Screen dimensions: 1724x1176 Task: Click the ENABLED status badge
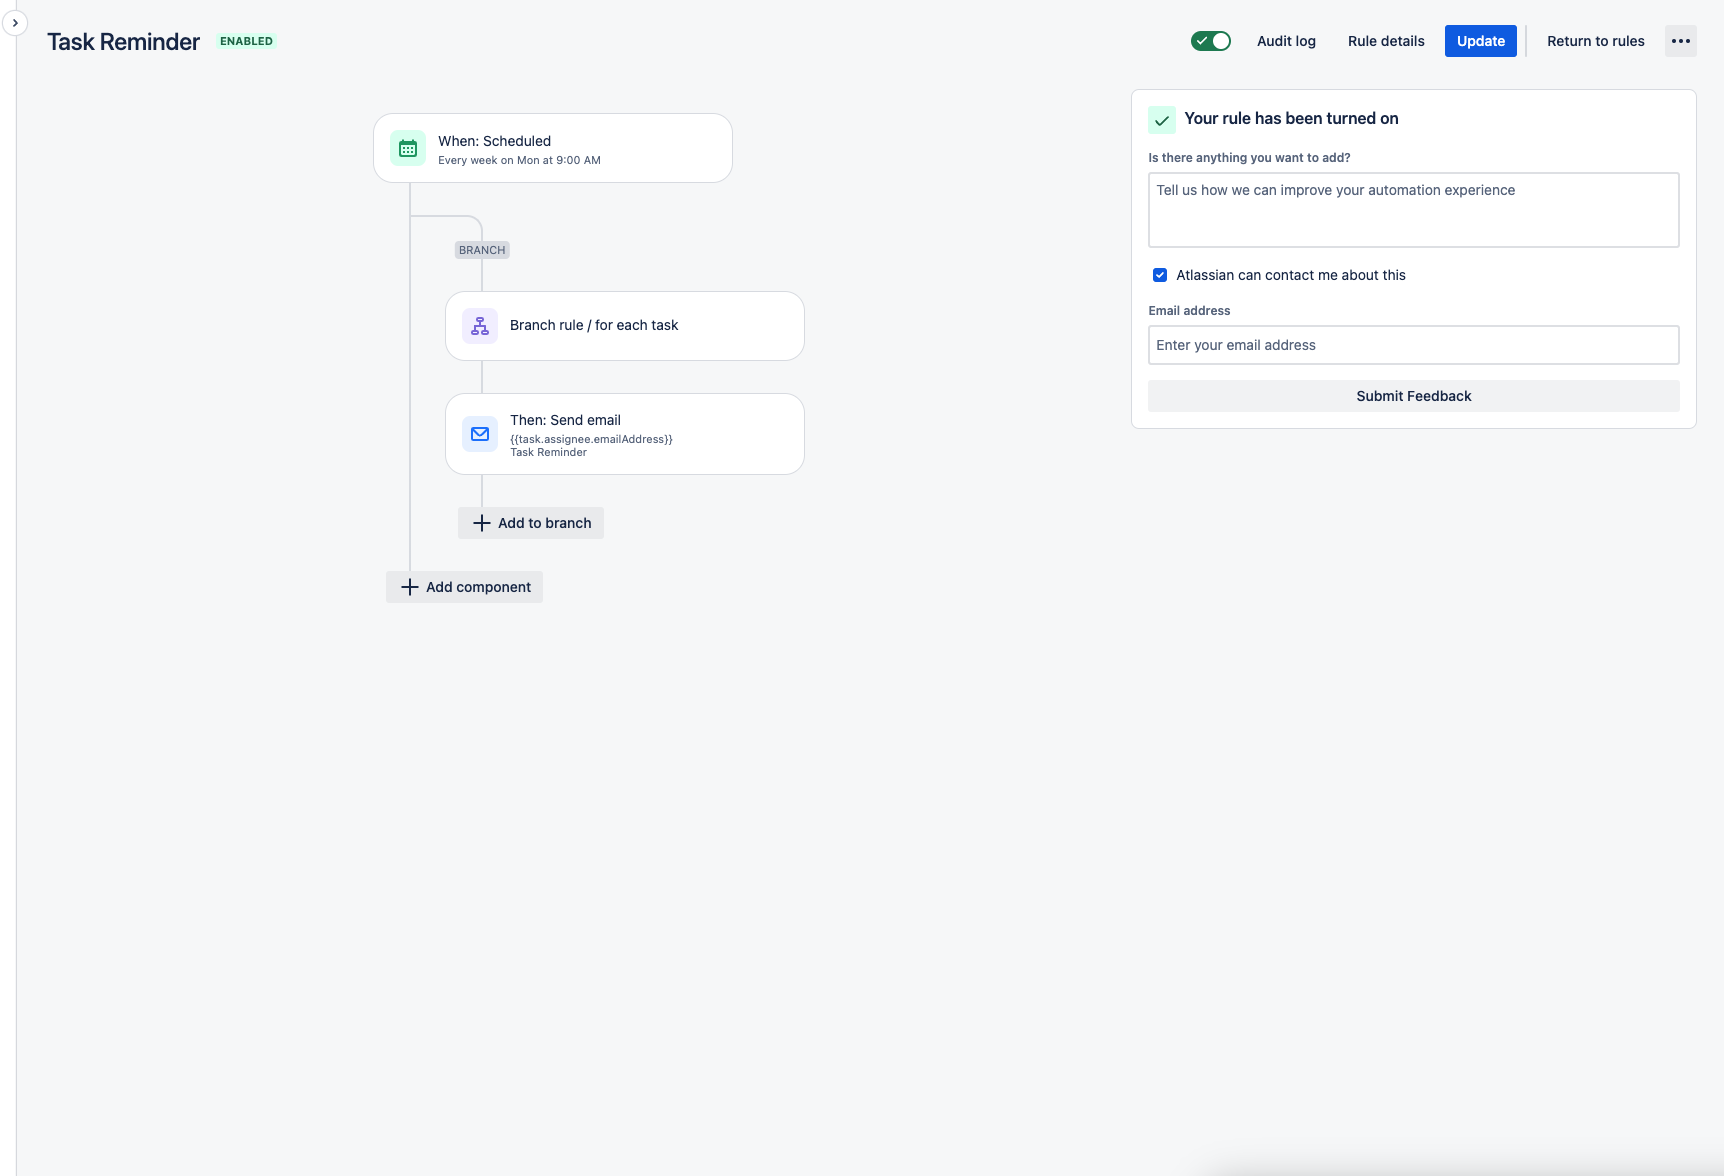[x=246, y=41]
